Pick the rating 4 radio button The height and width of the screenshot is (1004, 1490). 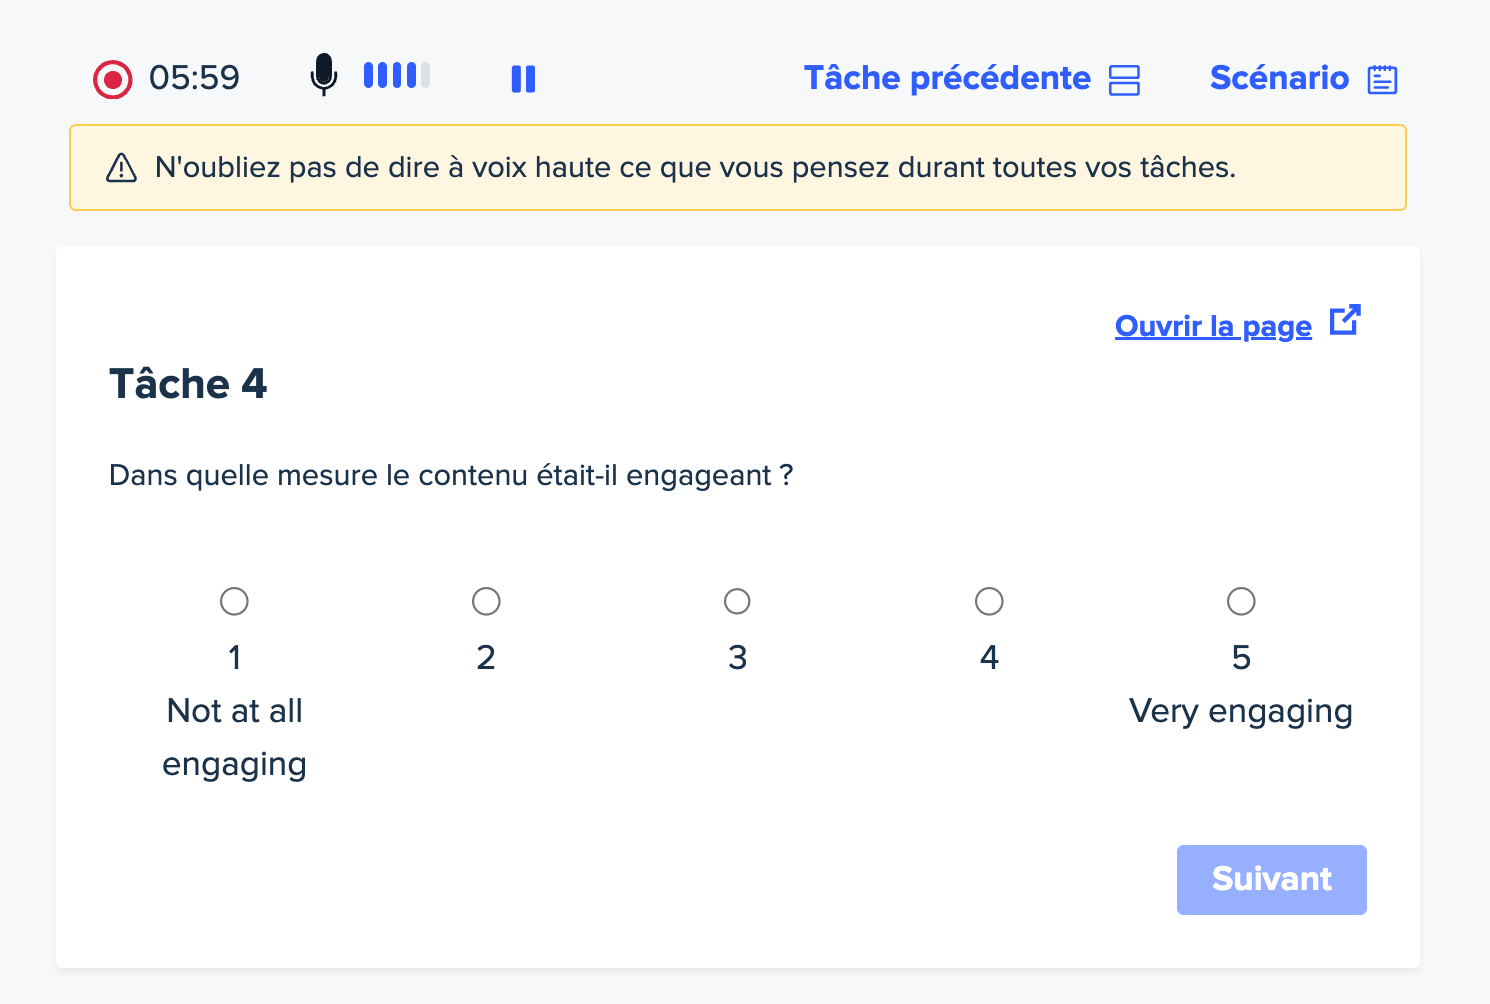coord(989,601)
